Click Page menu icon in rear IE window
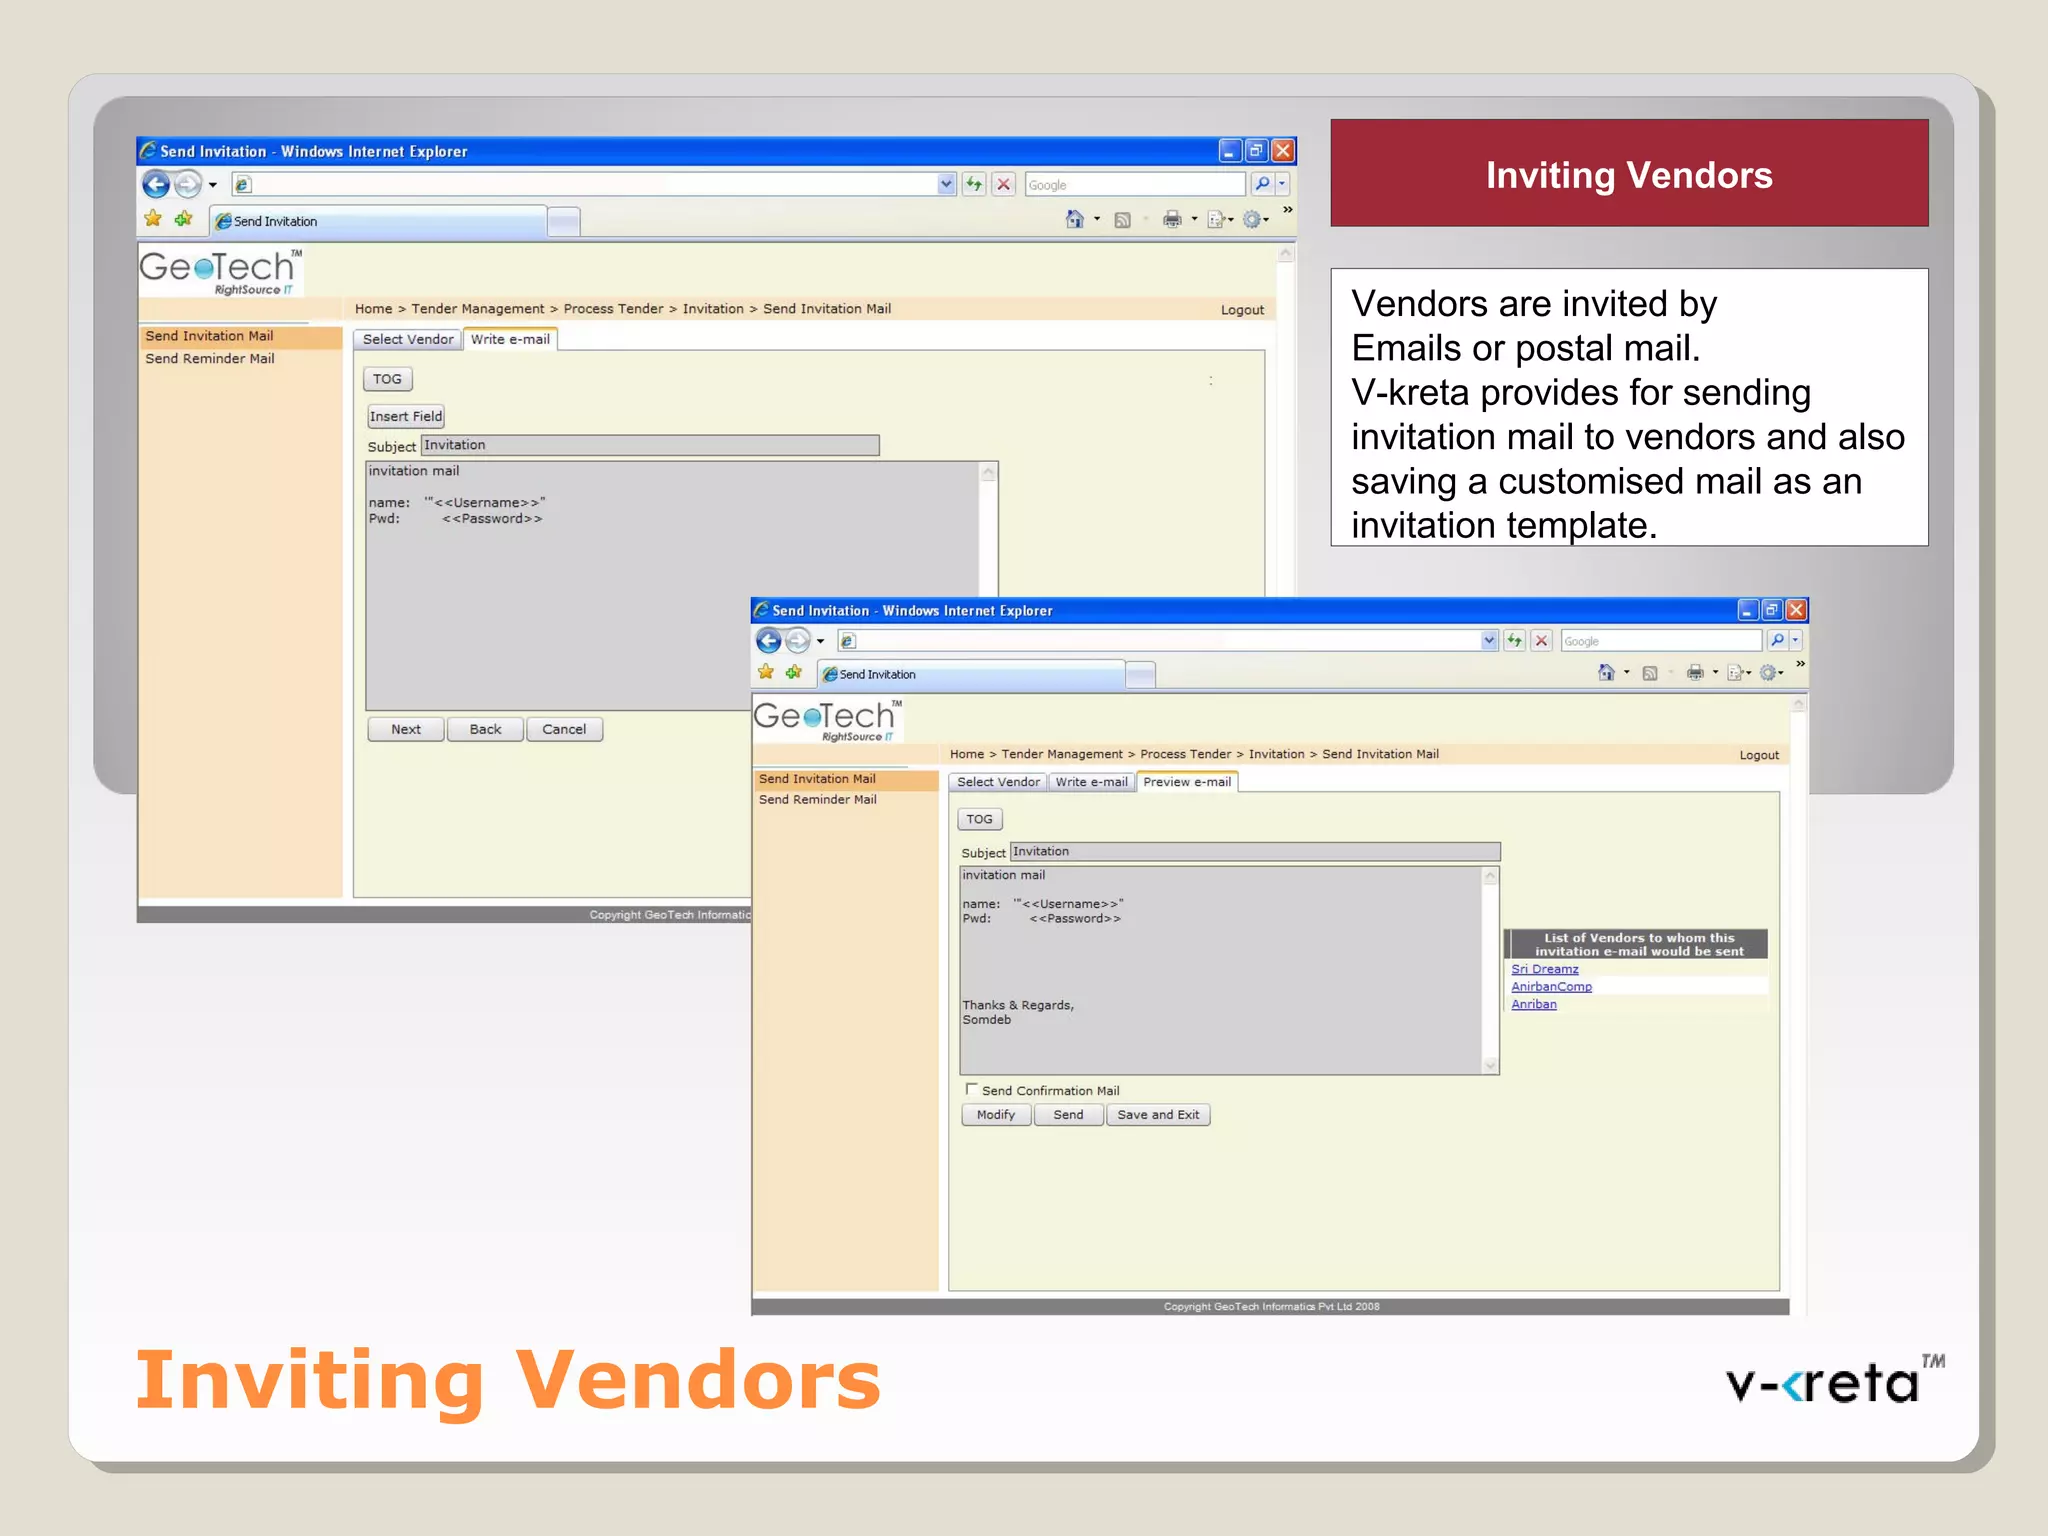This screenshot has height=1536, width=2048. coord(1217,220)
